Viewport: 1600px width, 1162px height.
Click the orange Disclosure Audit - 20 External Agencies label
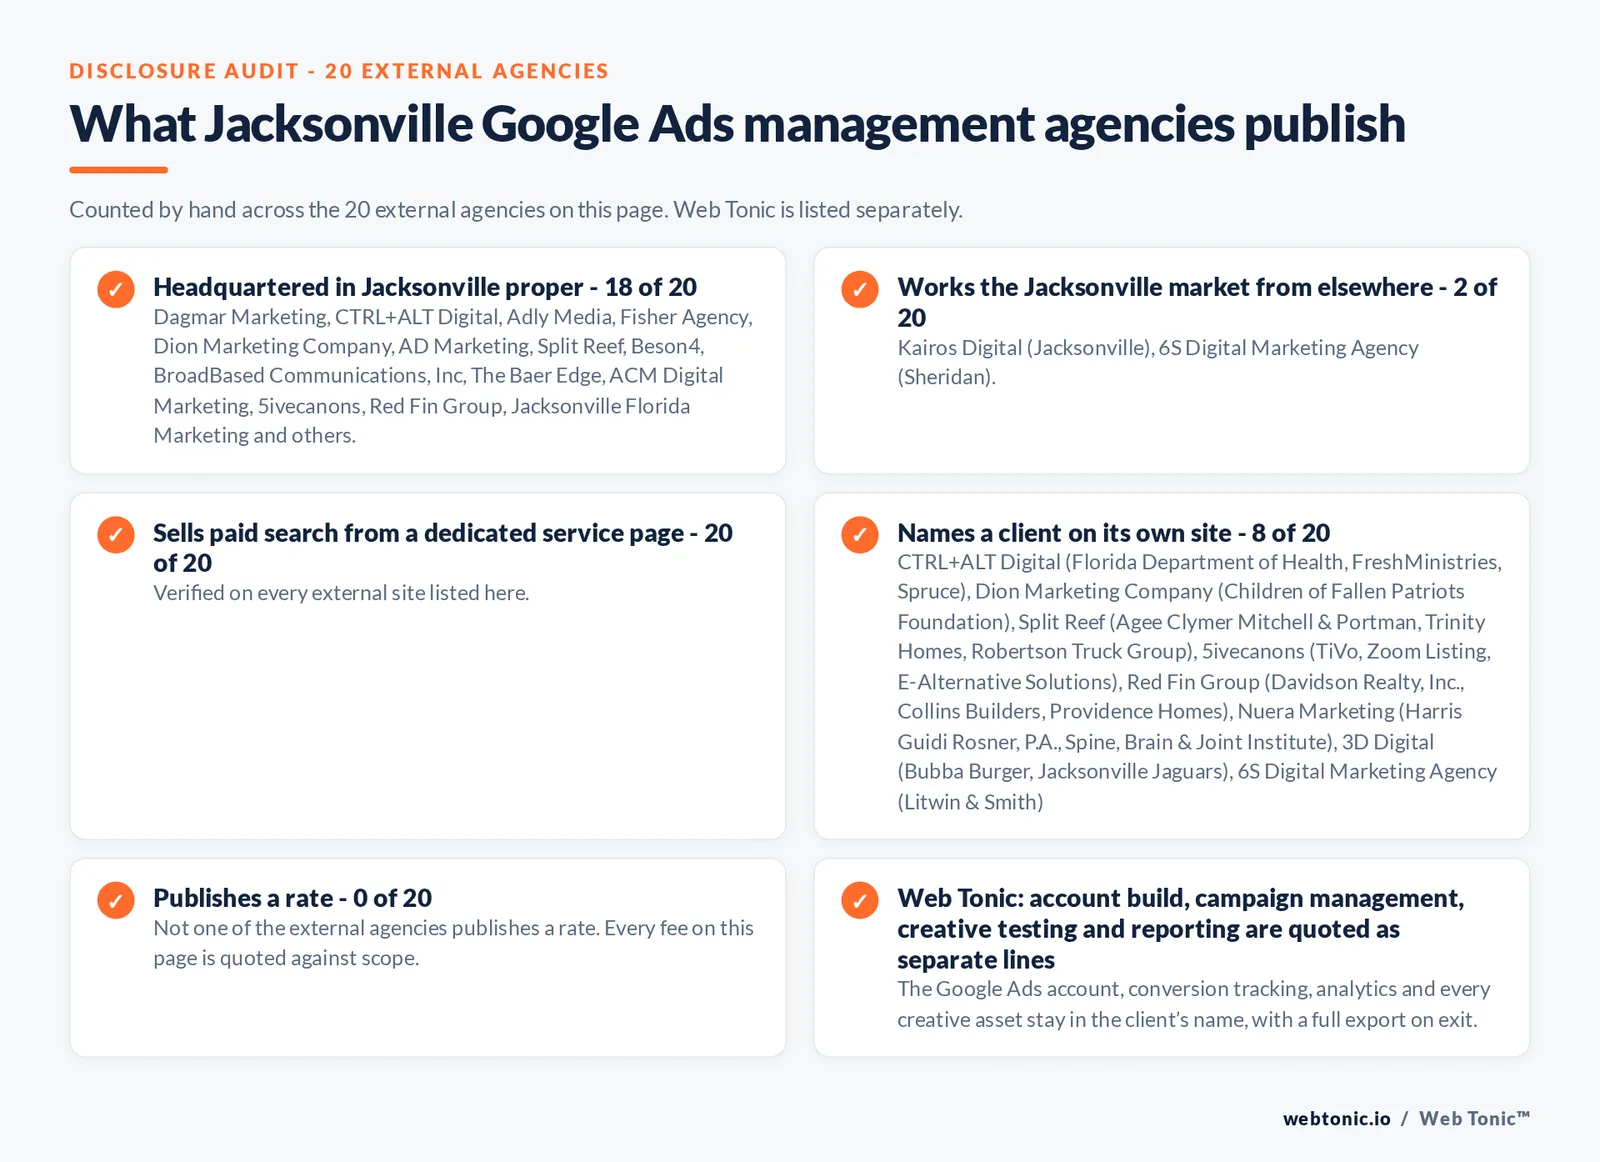[339, 71]
